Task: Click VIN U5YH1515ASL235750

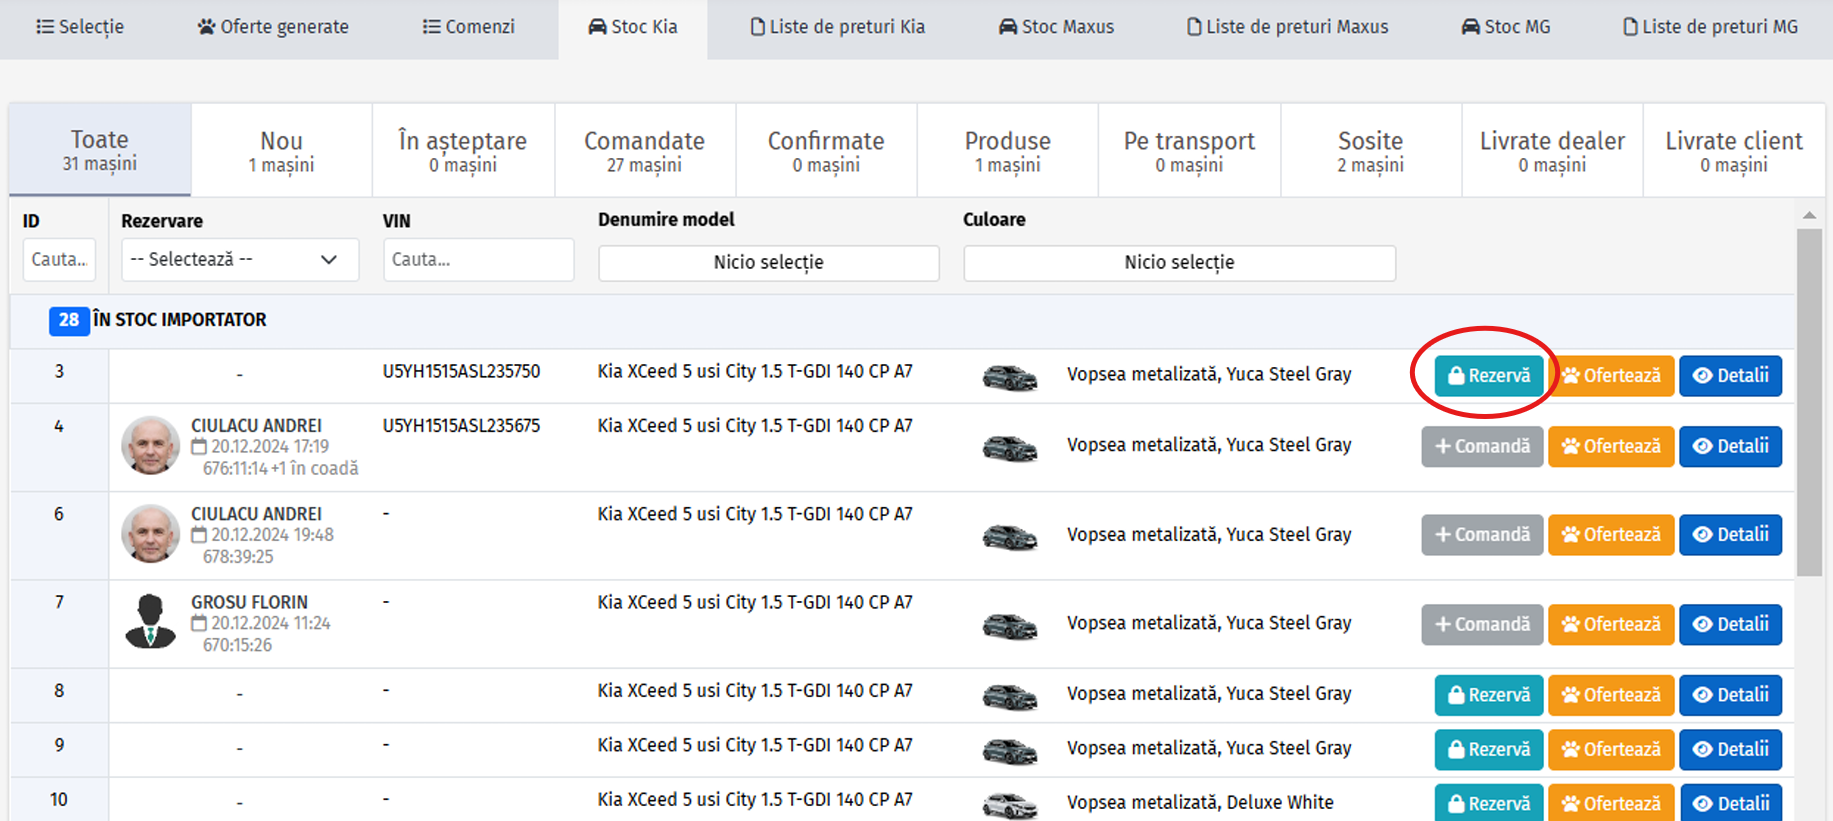Action: (x=461, y=372)
